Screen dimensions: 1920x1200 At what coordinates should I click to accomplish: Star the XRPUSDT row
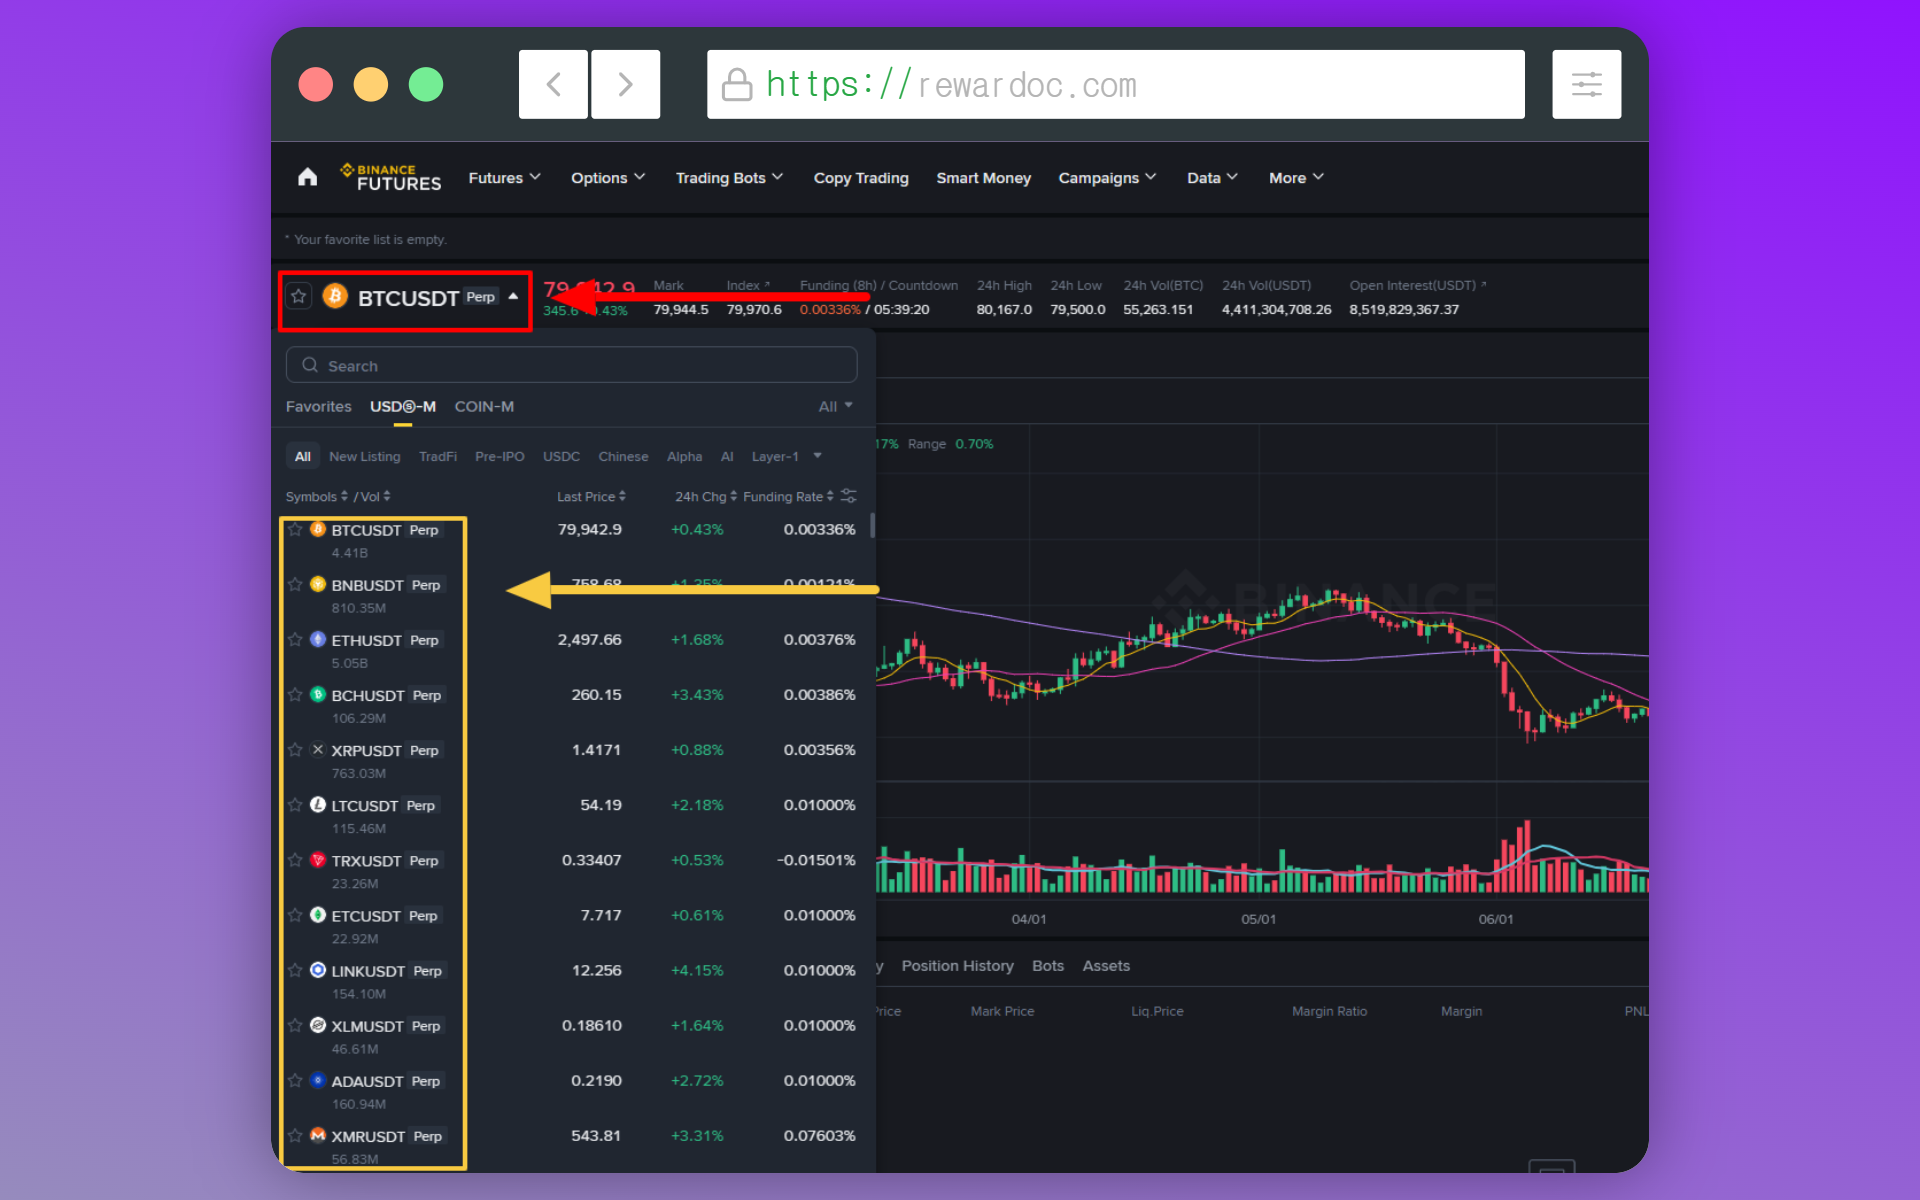point(295,749)
